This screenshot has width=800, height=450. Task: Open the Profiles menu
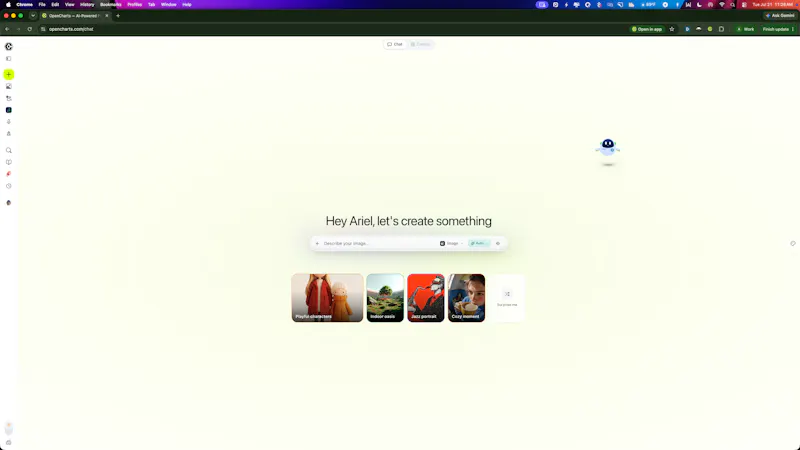click(135, 5)
